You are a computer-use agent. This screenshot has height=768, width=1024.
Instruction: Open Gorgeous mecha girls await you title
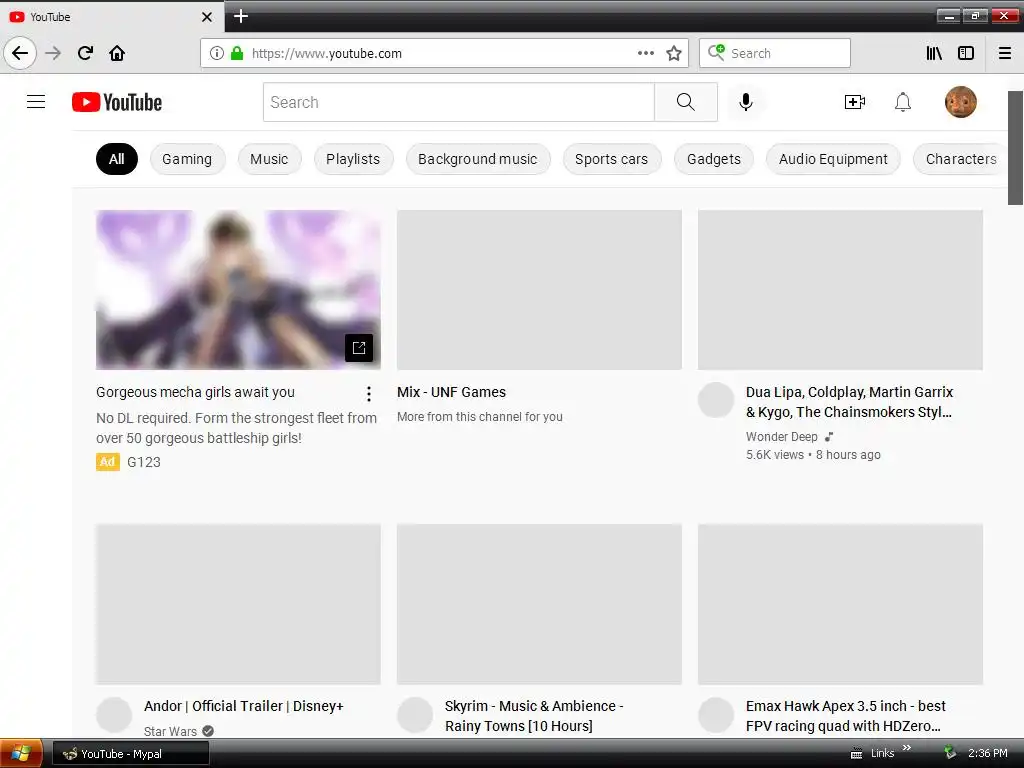[195, 392]
